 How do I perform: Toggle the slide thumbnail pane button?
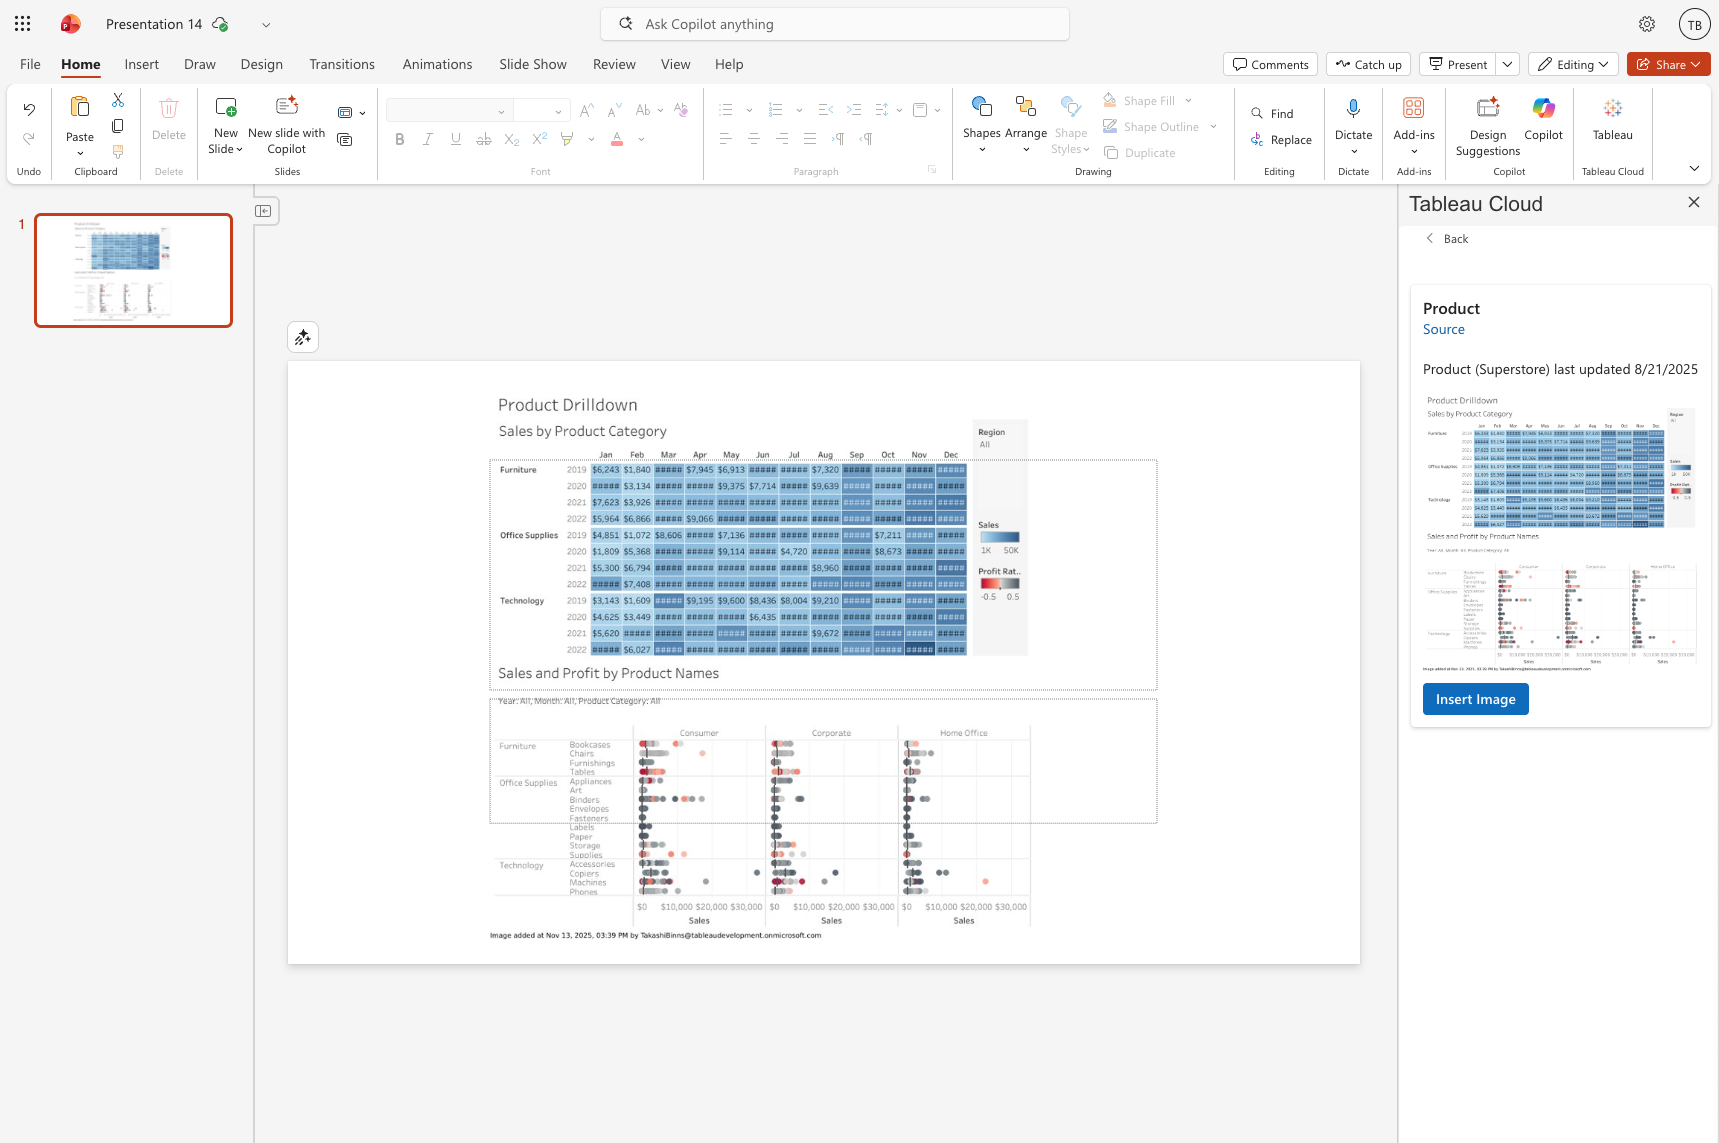[x=264, y=211]
